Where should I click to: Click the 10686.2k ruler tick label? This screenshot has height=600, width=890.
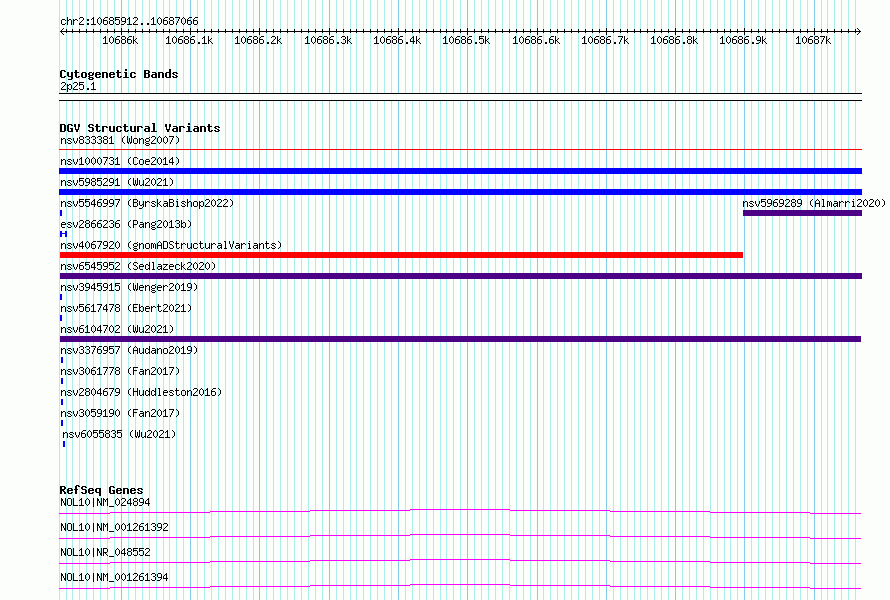click(x=258, y=40)
